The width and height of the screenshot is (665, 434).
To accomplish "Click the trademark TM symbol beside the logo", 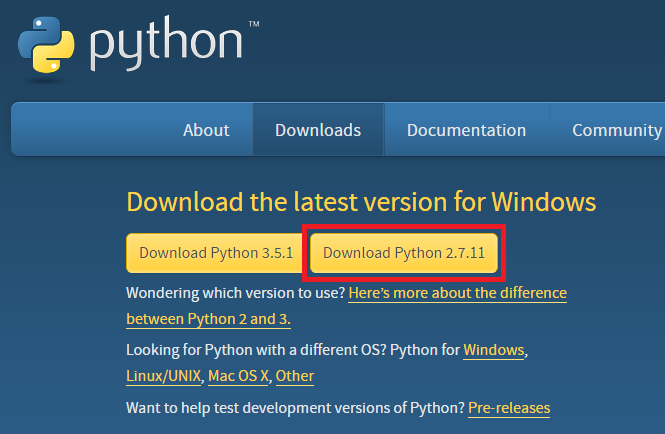I will [x=254, y=24].
